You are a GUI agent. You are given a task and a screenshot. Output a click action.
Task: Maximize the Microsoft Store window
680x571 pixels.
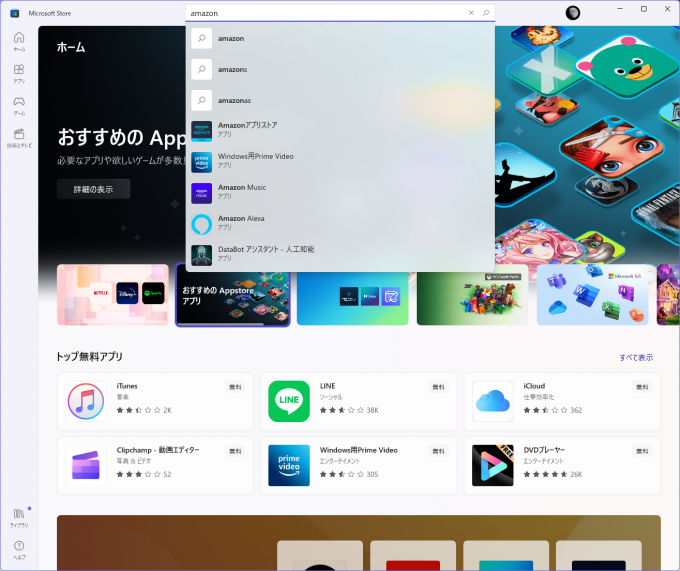pos(644,9)
